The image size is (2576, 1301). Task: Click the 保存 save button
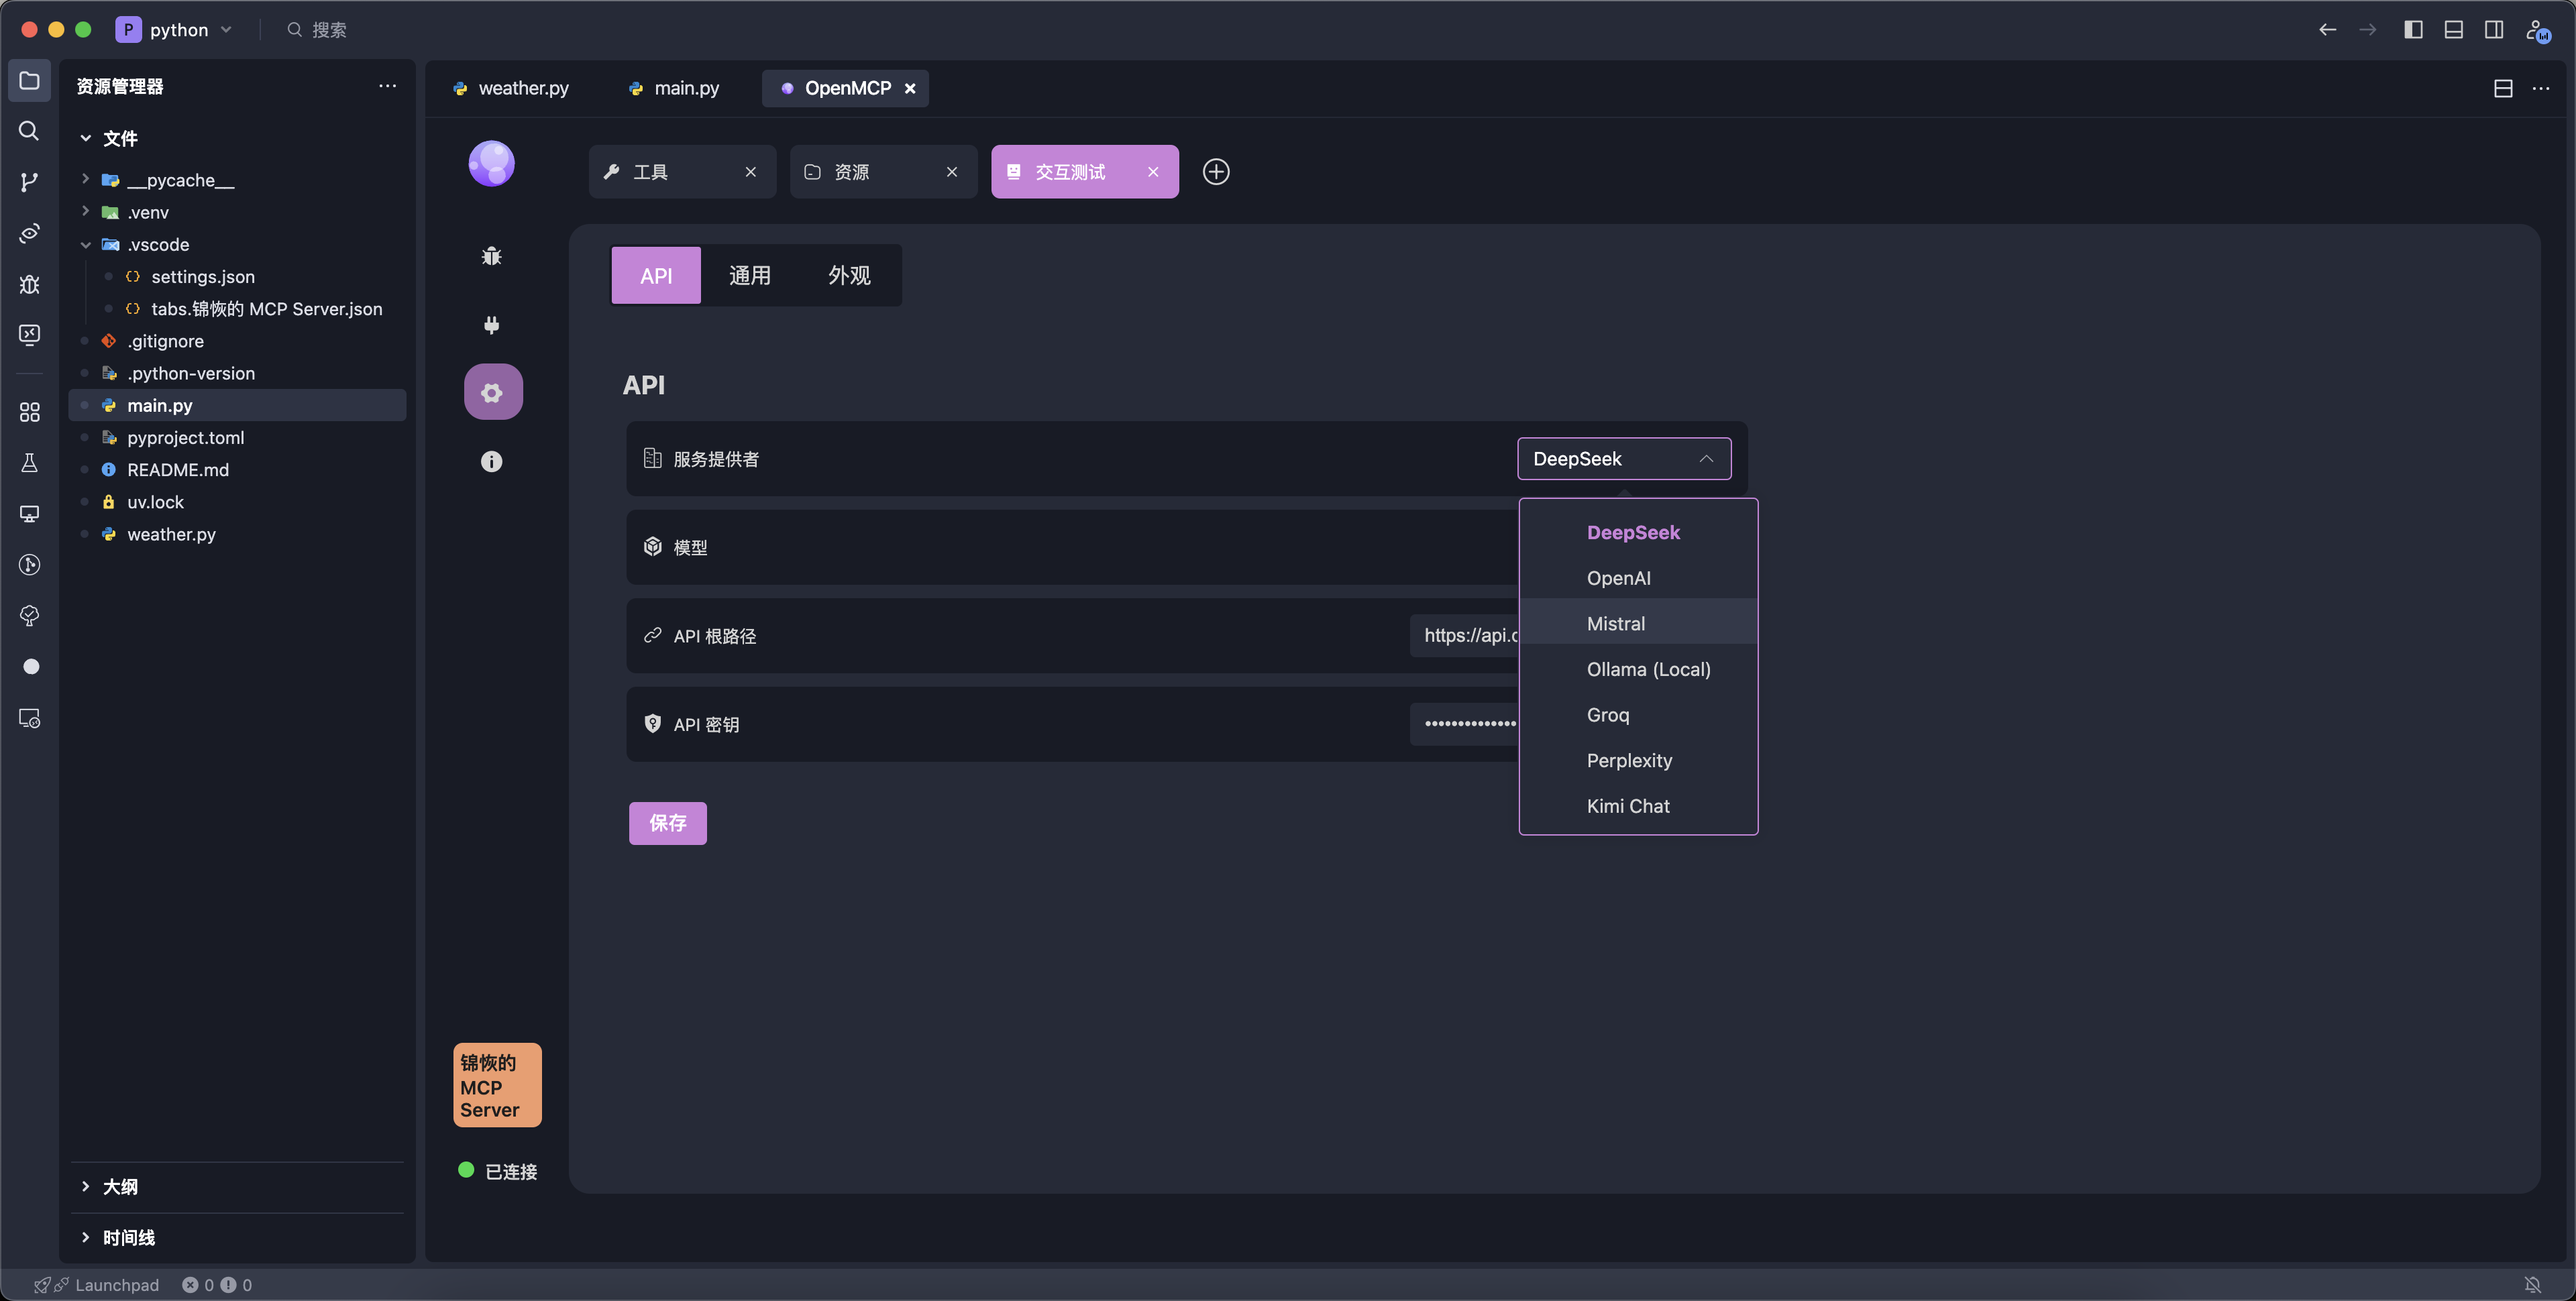click(668, 823)
